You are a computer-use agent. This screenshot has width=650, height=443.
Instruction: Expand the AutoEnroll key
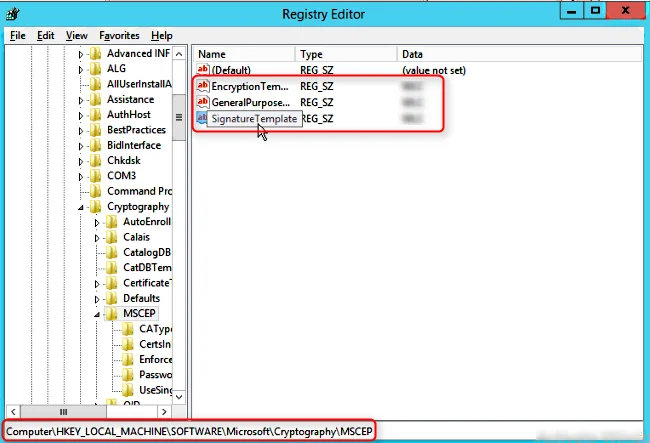97,223
